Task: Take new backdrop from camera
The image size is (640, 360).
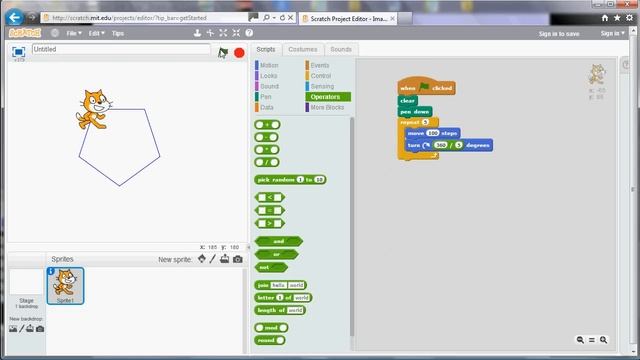Action: [40, 329]
